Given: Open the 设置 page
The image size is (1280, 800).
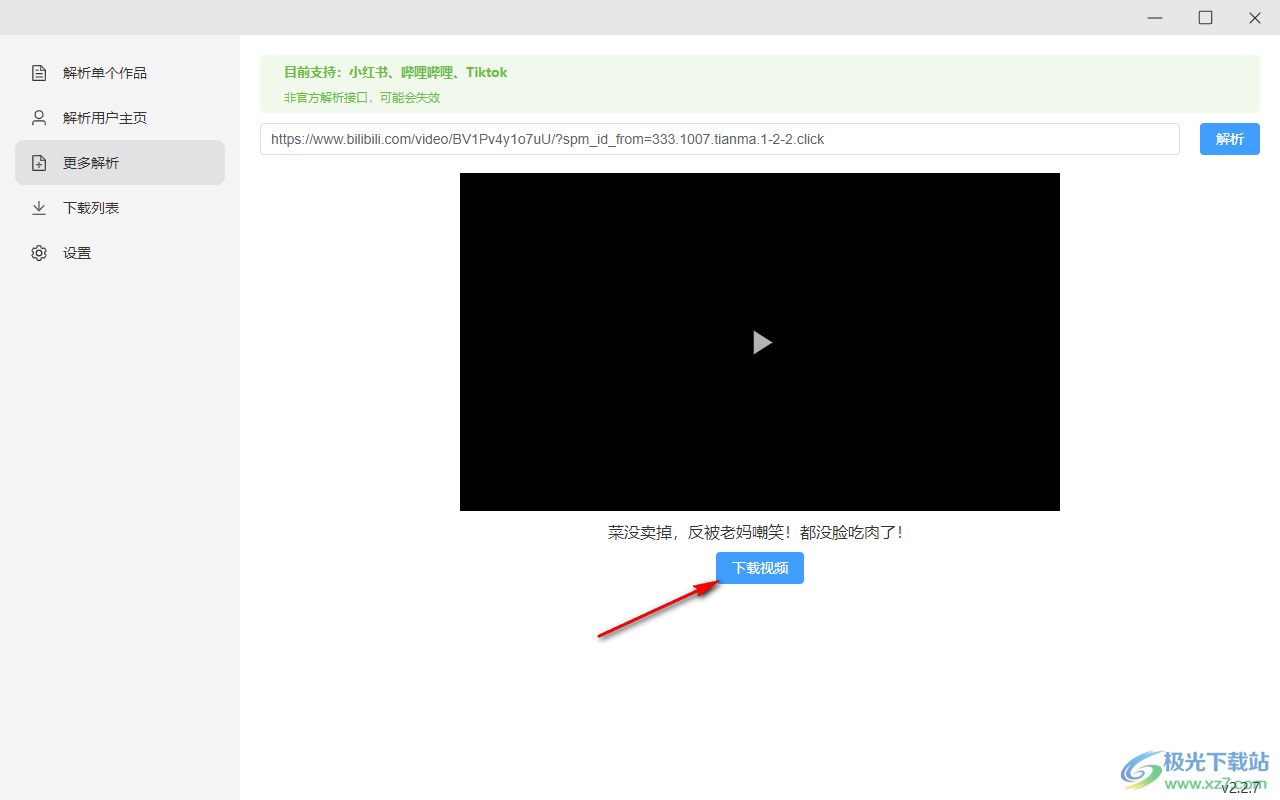Looking at the screenshot, I should pyautogui.click(x=120, y=253).
